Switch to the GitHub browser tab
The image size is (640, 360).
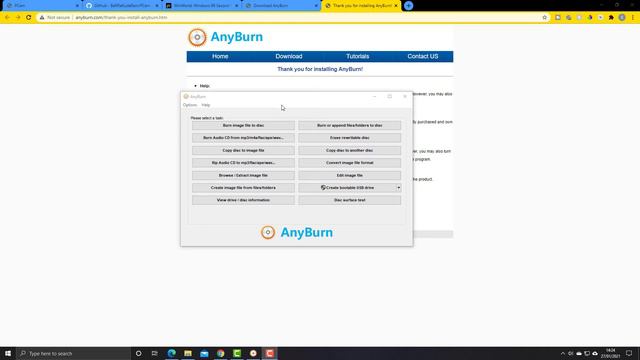[122, 6]
